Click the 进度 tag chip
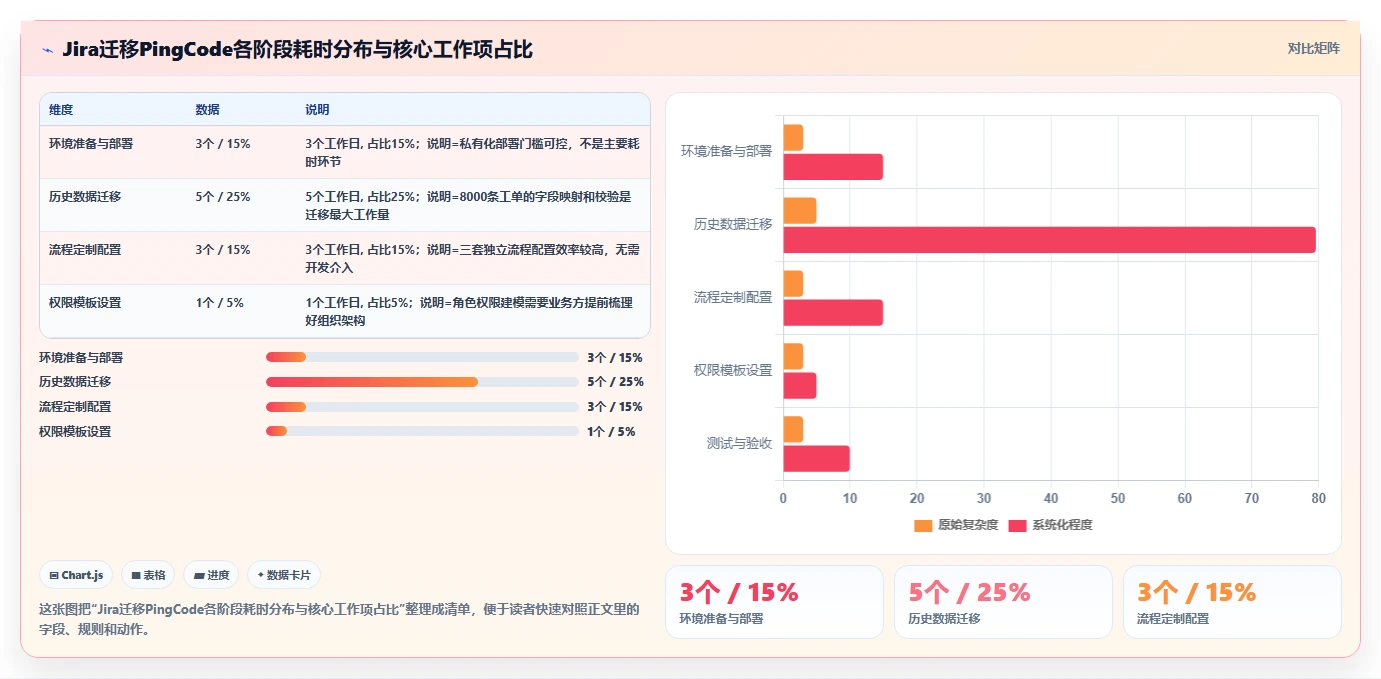The image size is (1381, 679). [x=211, y=575]
